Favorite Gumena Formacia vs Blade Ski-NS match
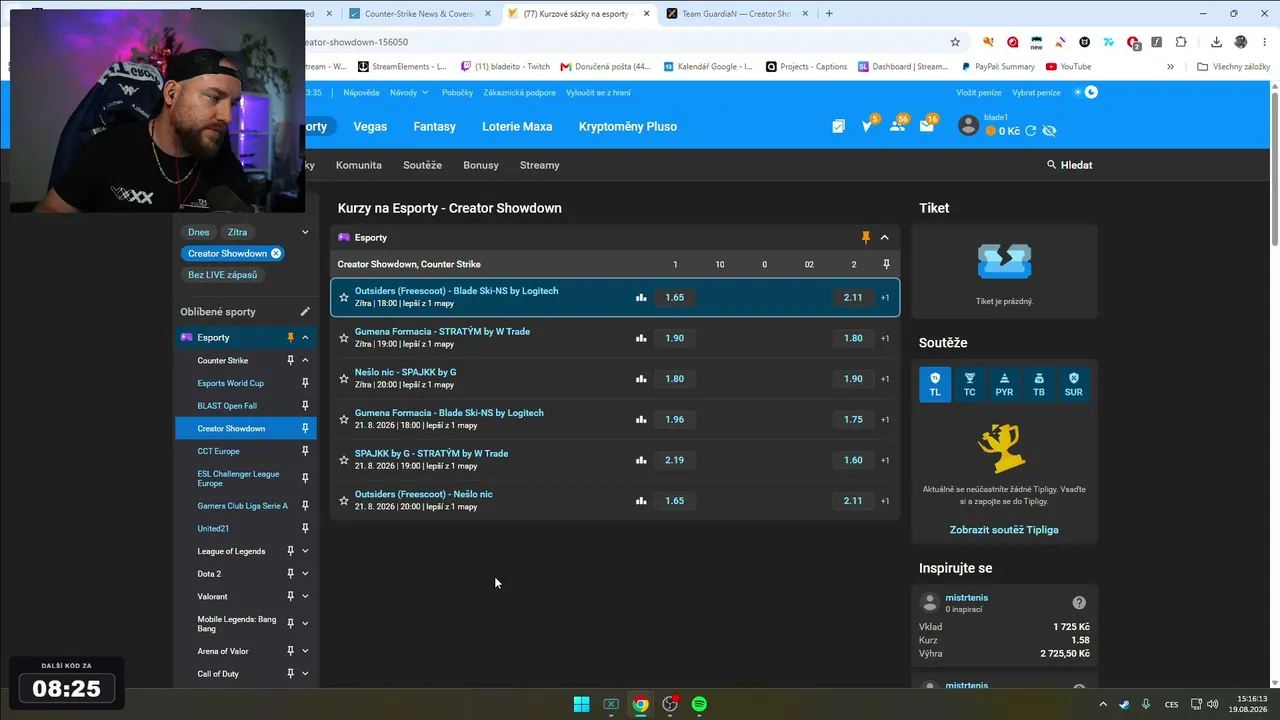1280x720 pixels. point(344,419)
